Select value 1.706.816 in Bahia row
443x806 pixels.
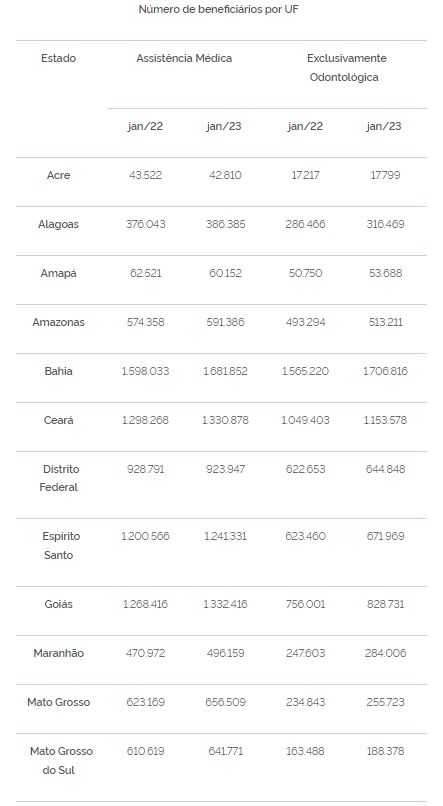385,371
